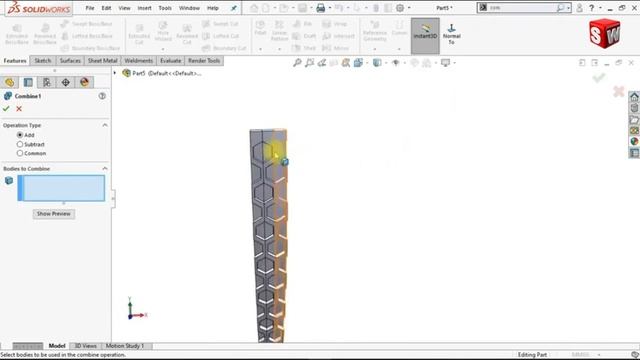Click the Normal To tool
The height and width of the screenshot is (360, 640).
(451, 34)
